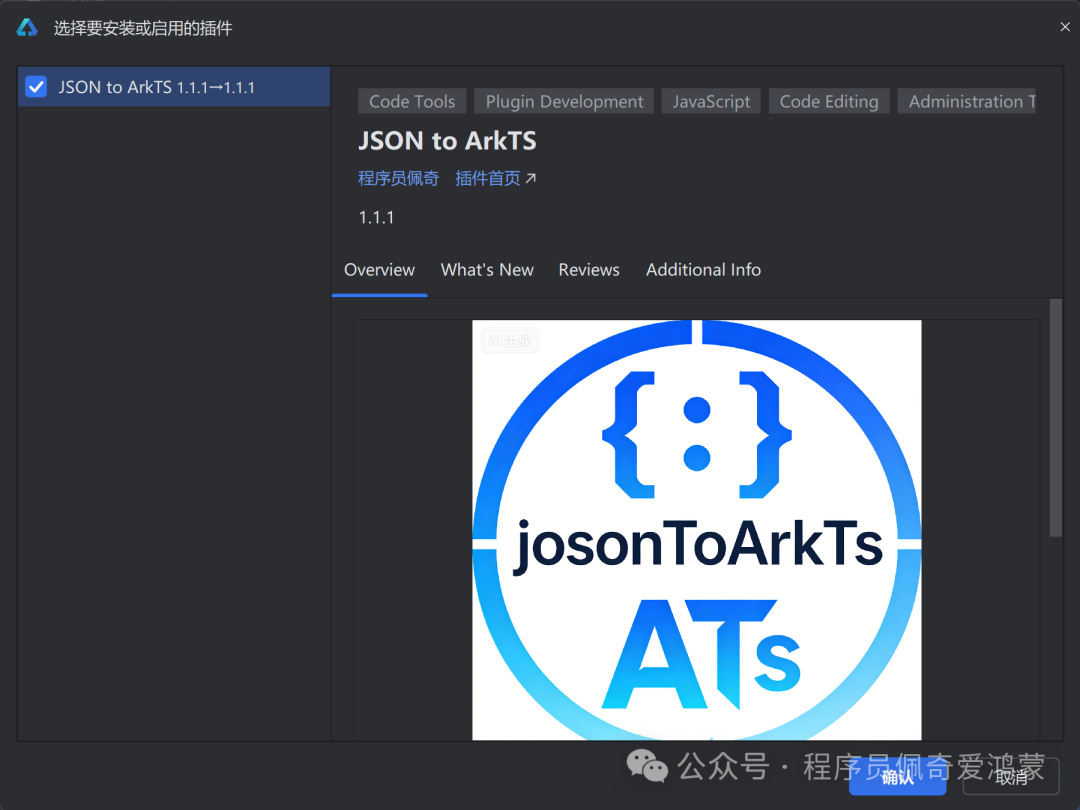Click the Administration tag
This screenshot has width=1080, height=810.
(x=966, y=101)
